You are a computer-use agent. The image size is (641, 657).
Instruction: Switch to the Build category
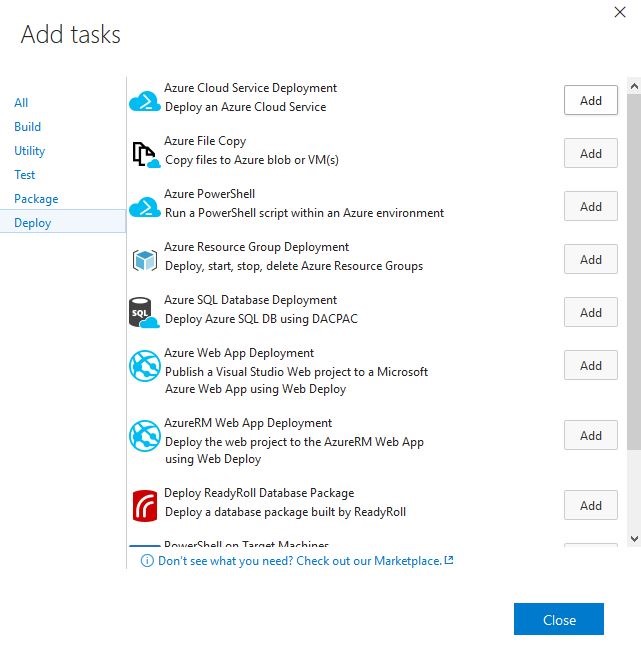[x=28, y=127]
